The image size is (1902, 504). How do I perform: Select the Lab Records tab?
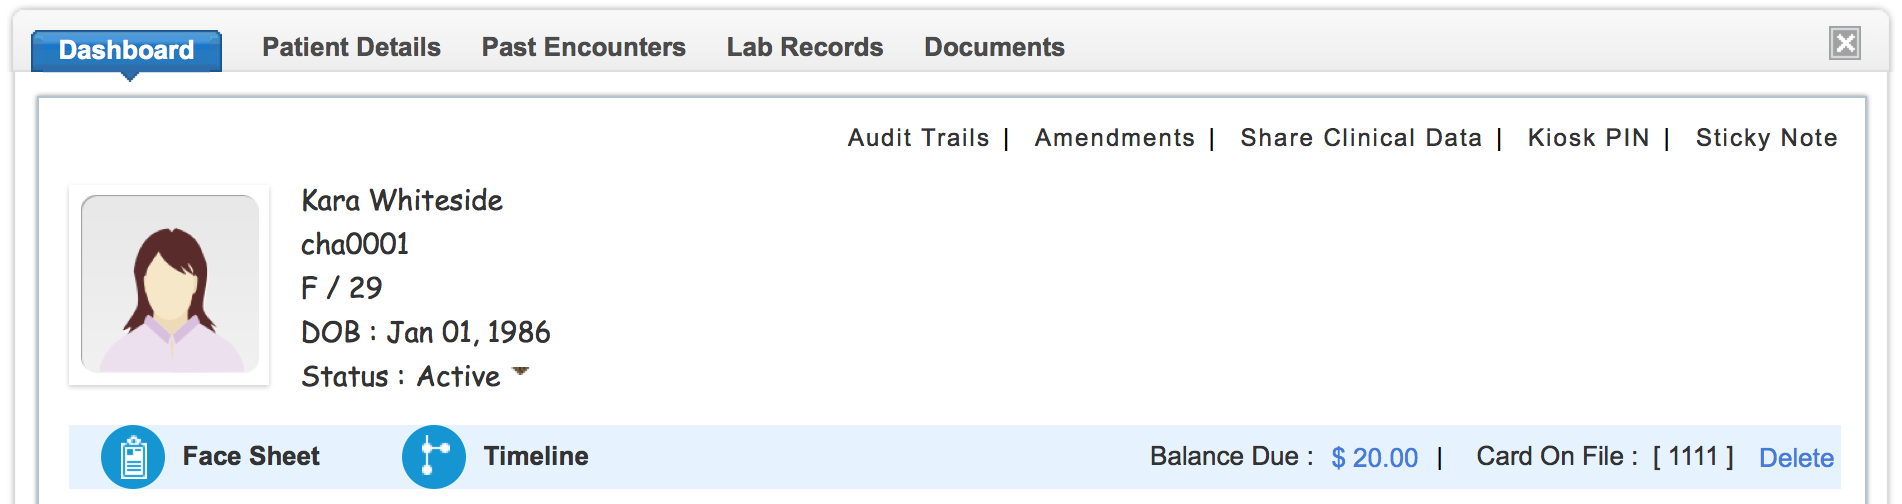click(x=805, y=47)
